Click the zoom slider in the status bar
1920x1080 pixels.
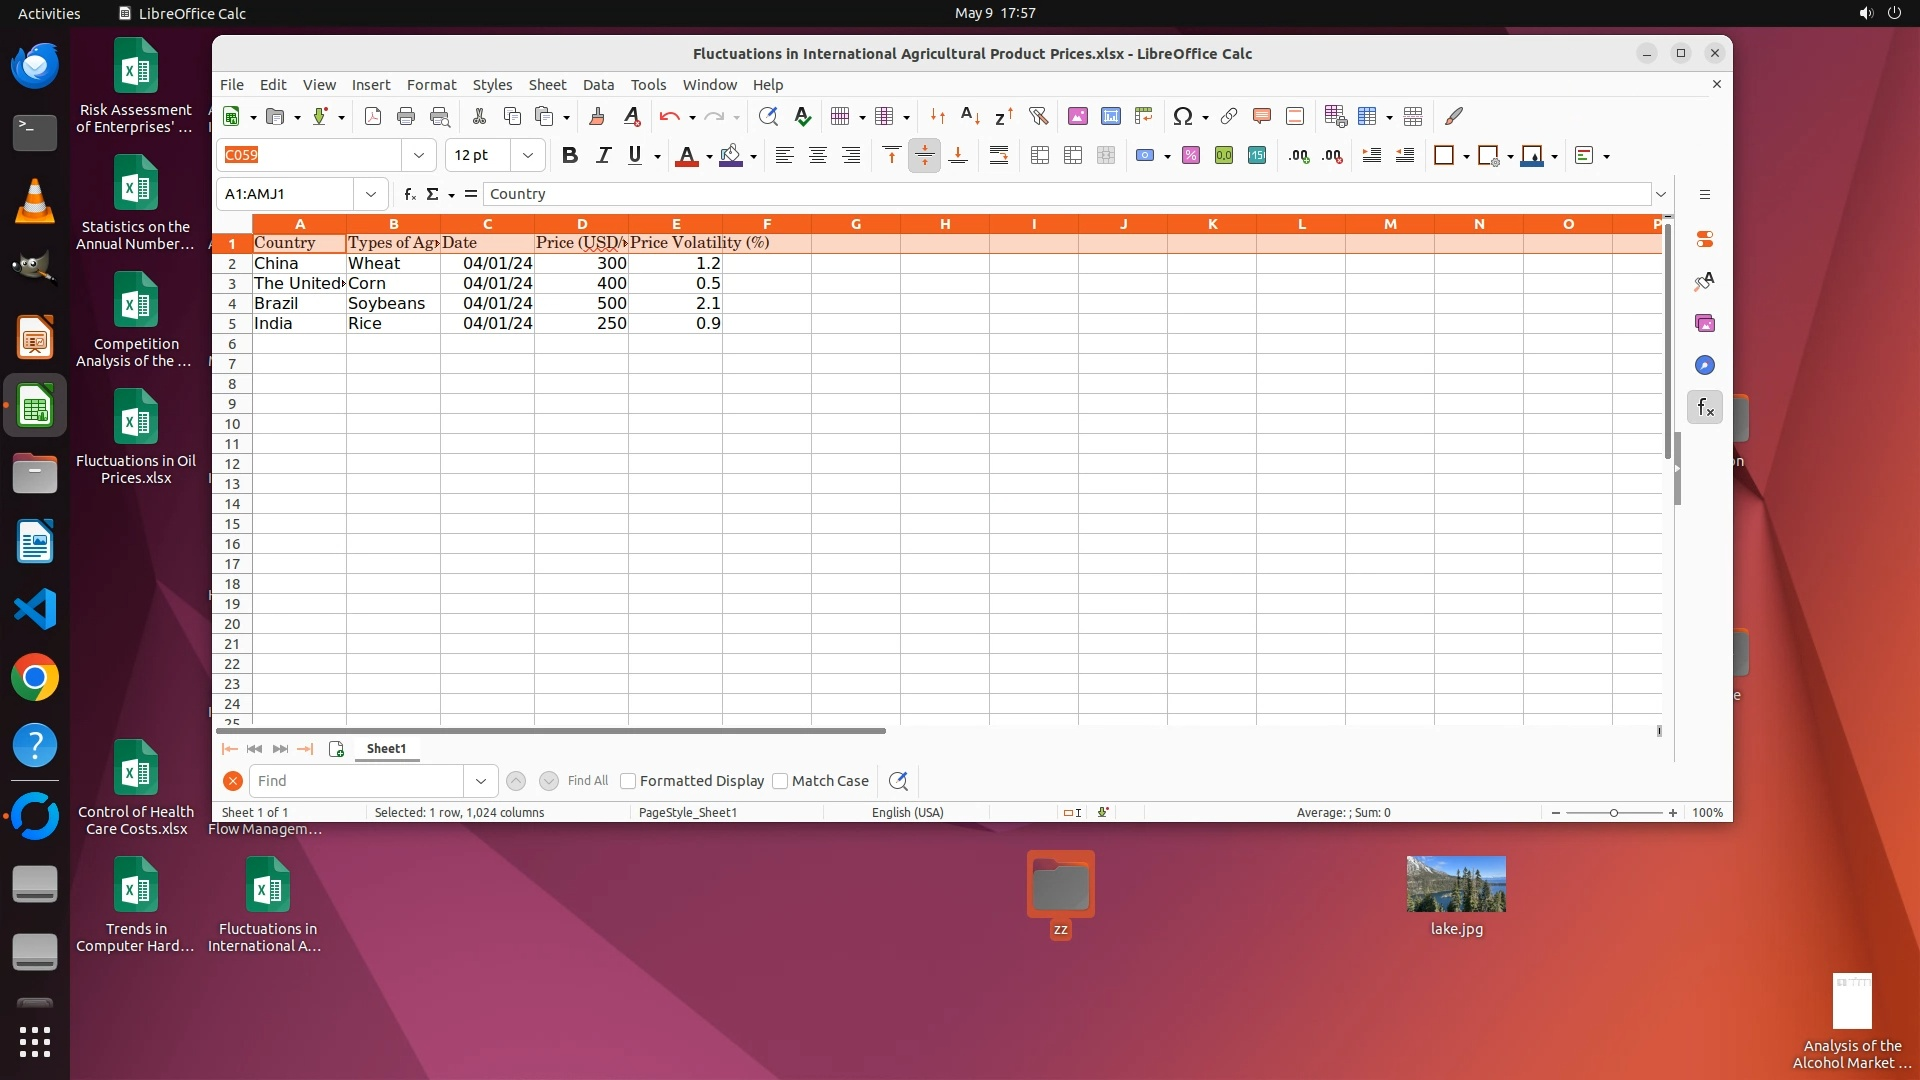(1613, 813)
